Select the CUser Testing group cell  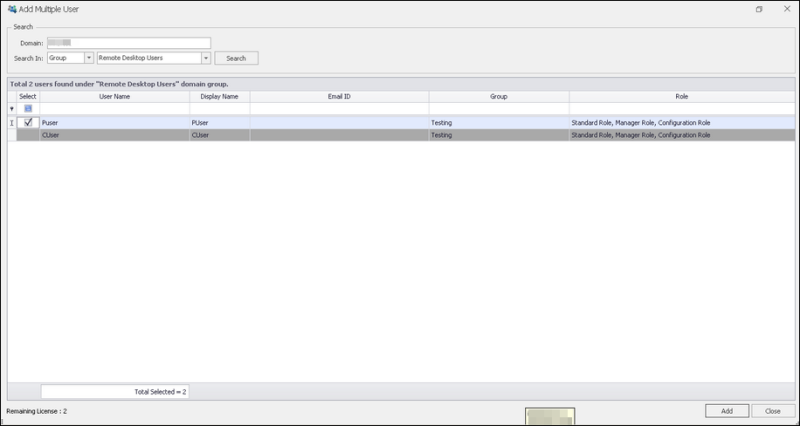(x=498, y=134)
